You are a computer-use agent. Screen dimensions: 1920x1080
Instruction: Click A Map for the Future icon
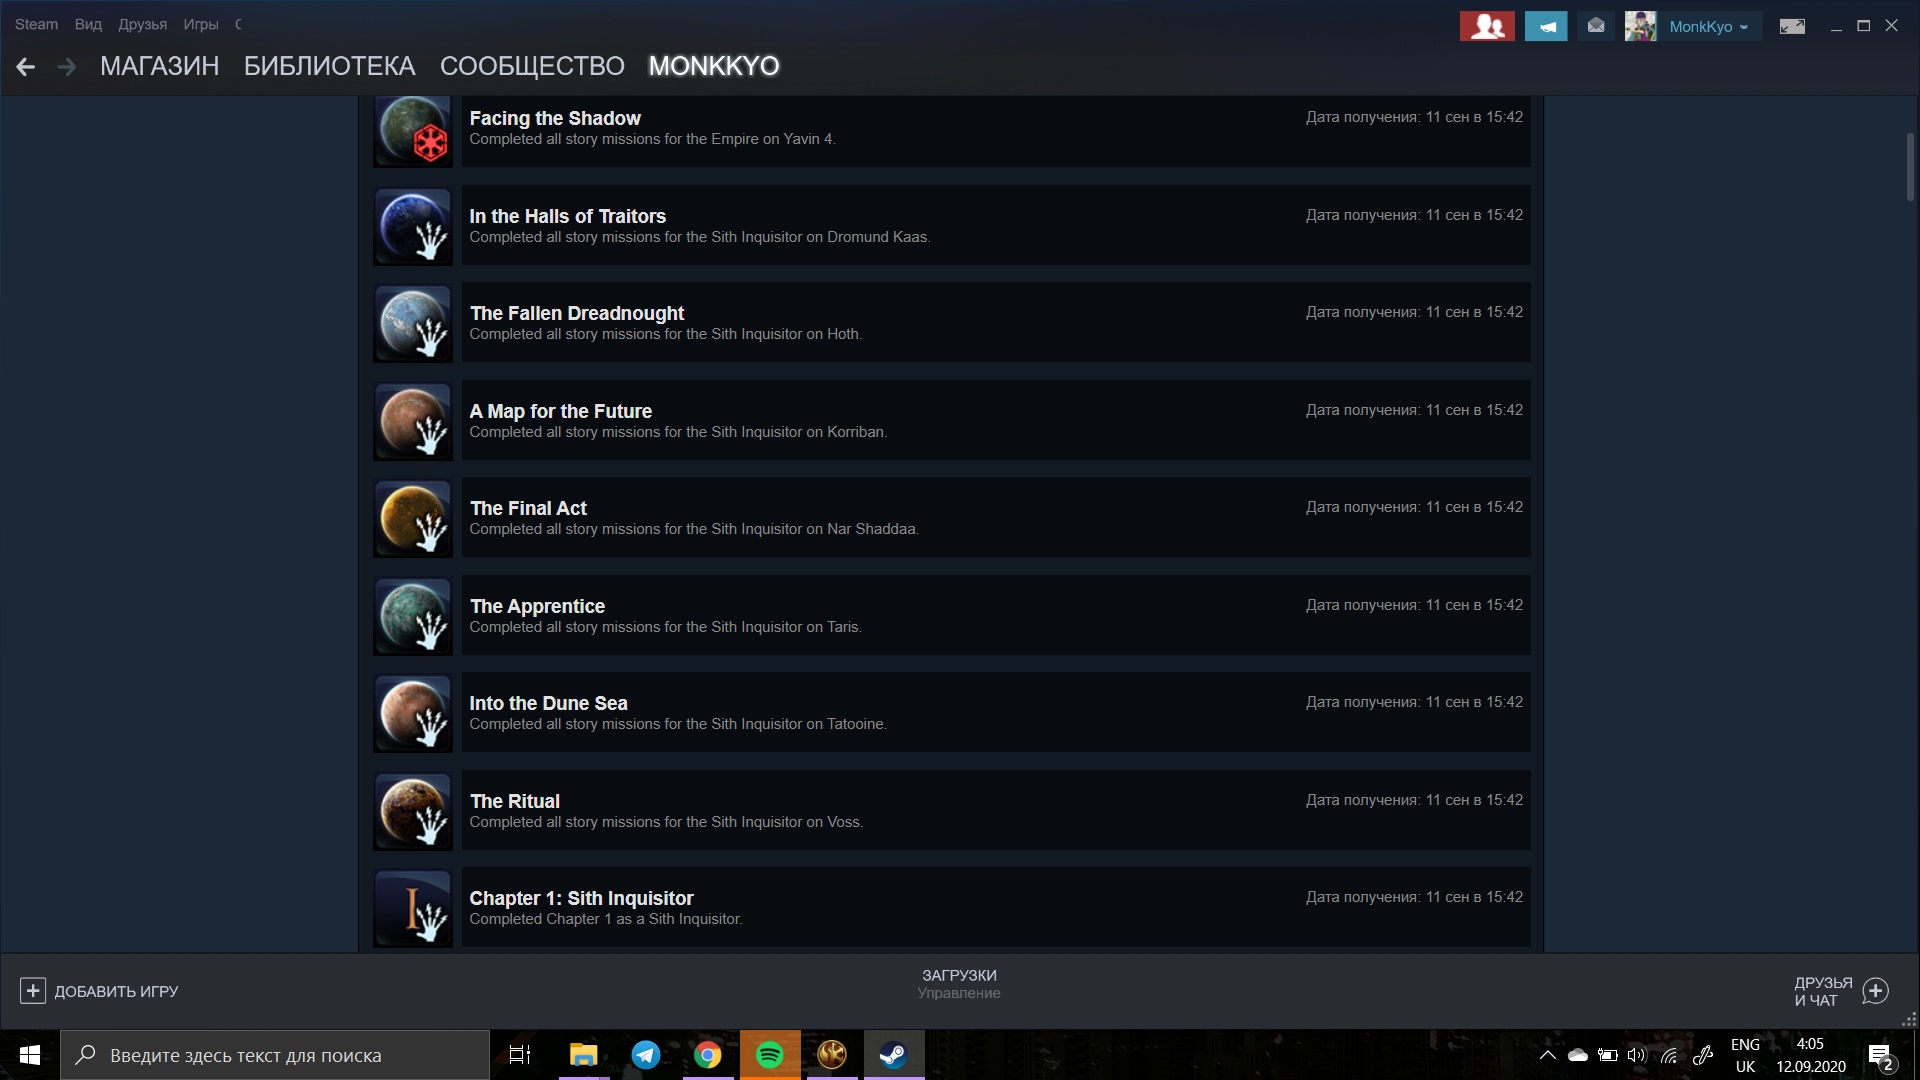click(413, 421)
